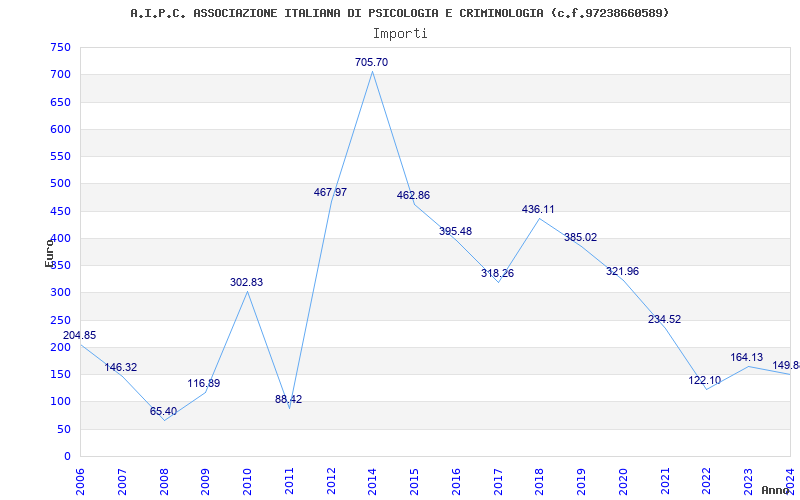The height and width of the screenshot is (500, 800).
Task: Click the 2019 x-axis year label
Action: coord(582,482)
